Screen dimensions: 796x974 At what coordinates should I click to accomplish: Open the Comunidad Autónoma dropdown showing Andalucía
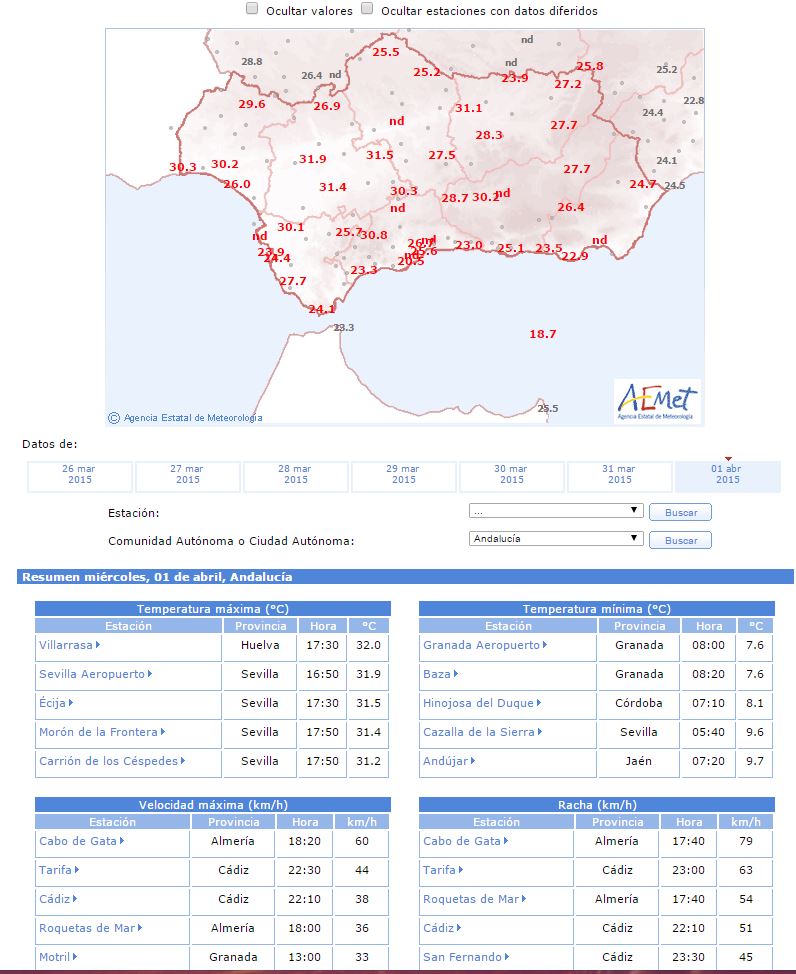[556, 539]
